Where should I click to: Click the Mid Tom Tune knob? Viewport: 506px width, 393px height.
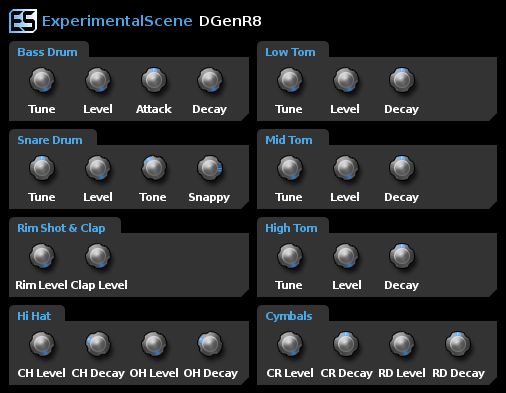[290, 168]
